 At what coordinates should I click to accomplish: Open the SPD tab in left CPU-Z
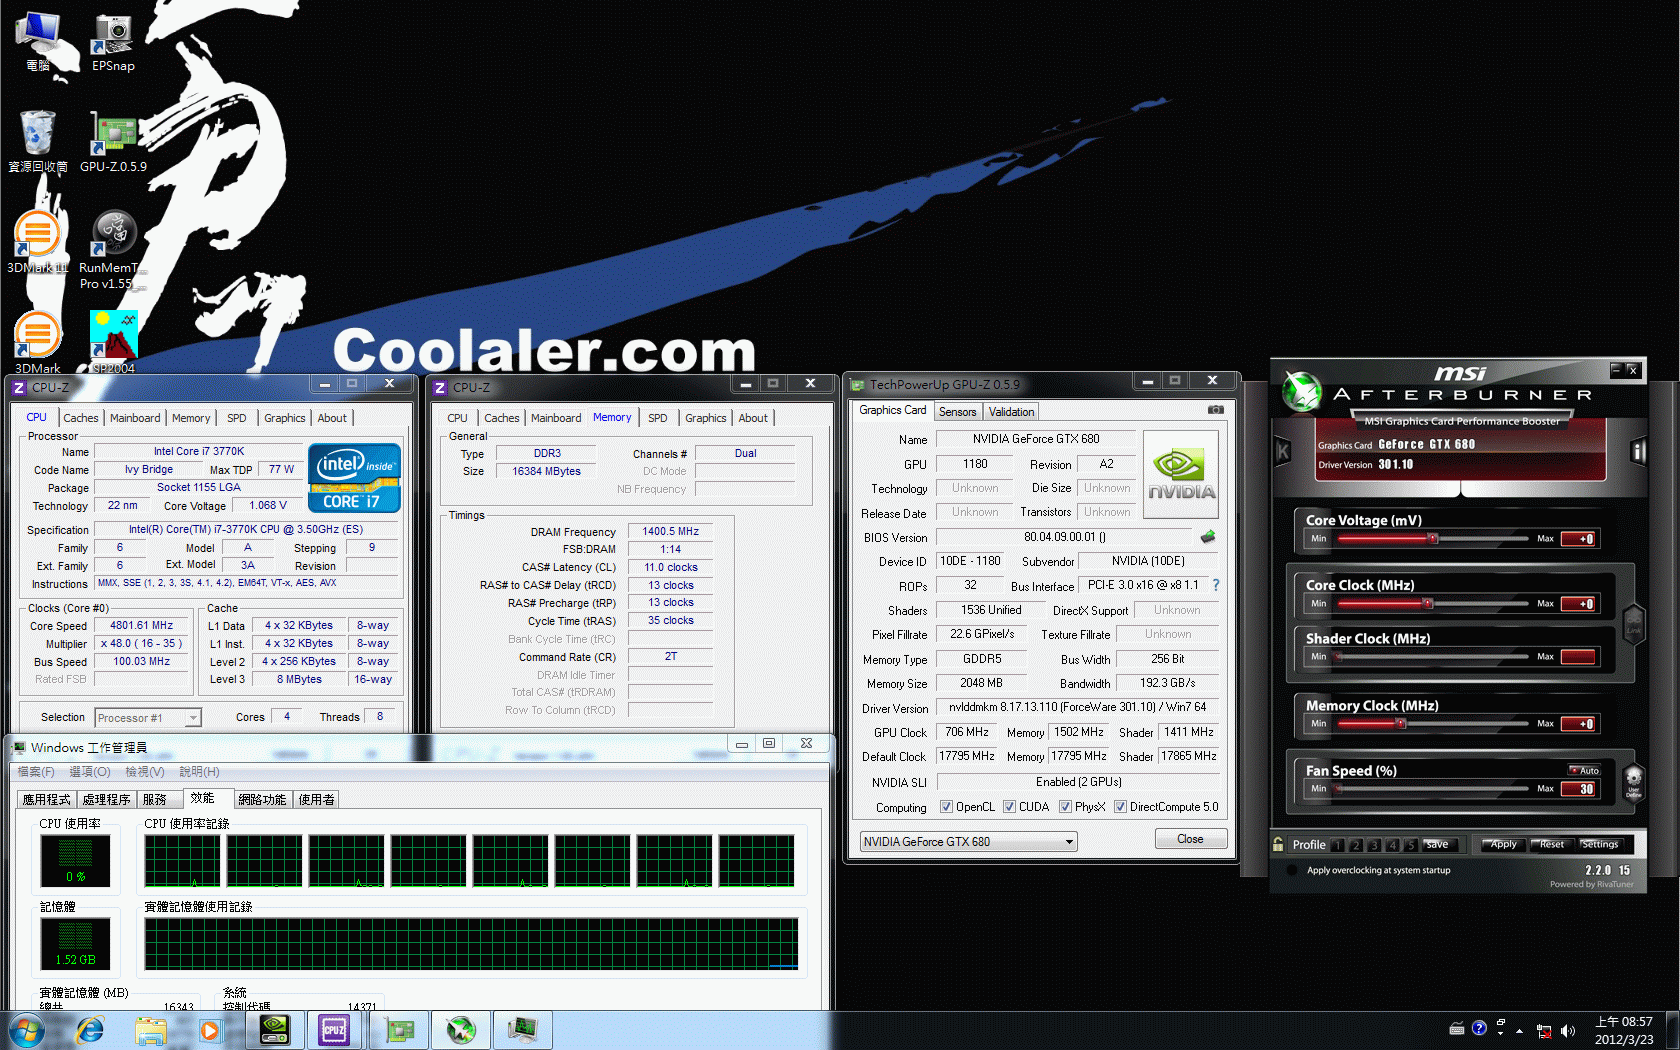pos(236,418)
